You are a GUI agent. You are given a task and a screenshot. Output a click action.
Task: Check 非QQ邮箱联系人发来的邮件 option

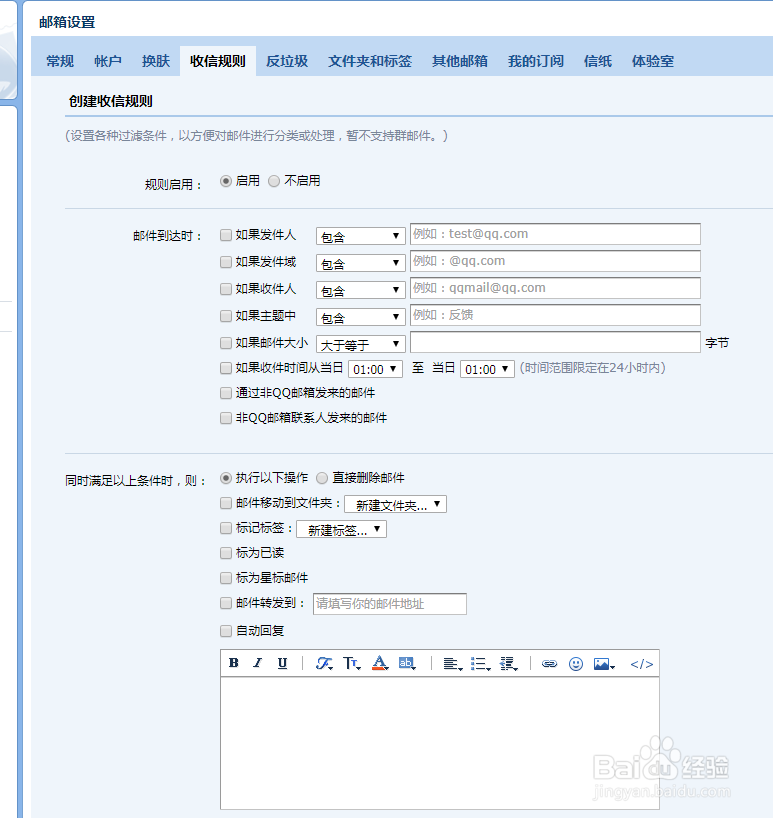click(x=226, y=418)
